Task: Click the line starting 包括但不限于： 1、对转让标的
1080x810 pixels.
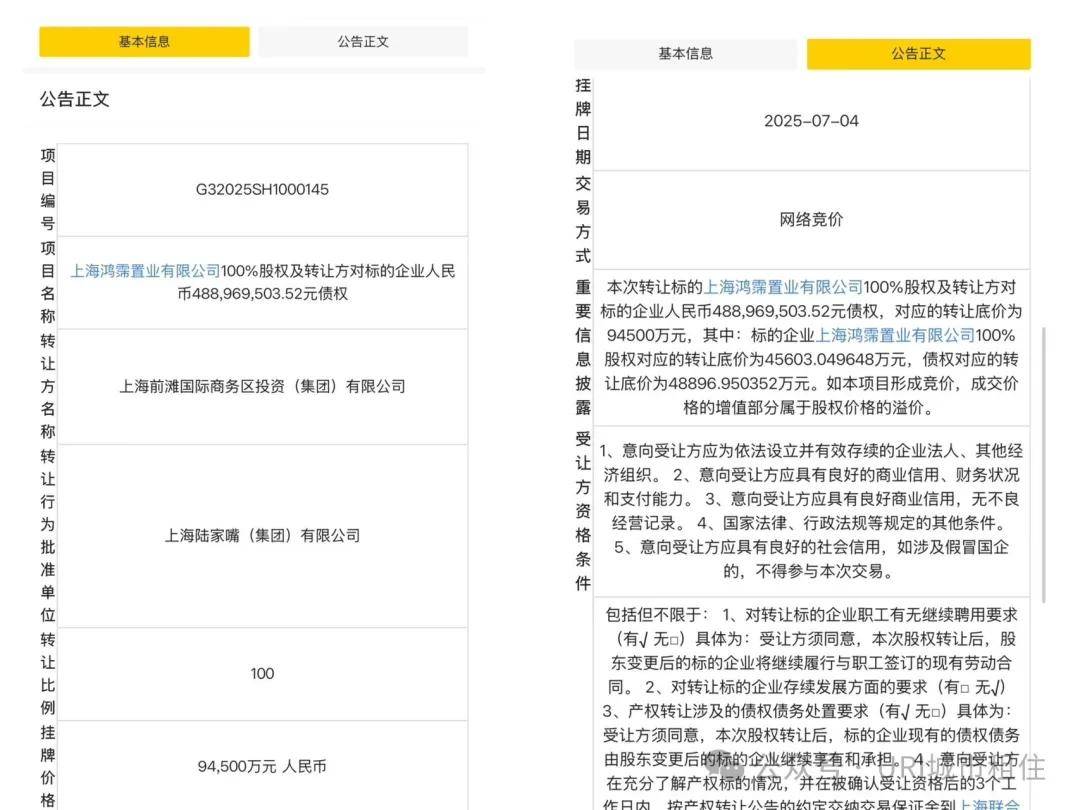Action: (x=811, y=614)
